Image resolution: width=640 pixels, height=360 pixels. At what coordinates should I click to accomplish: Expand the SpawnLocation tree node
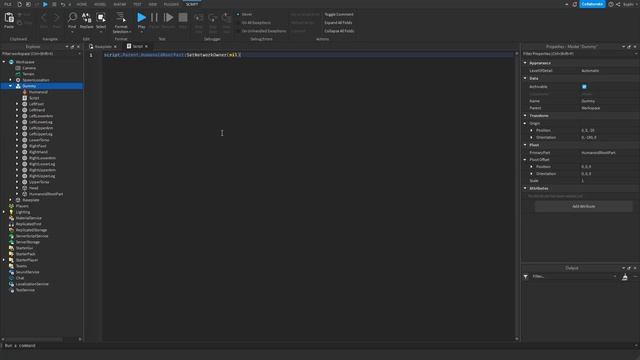(11, 80)
